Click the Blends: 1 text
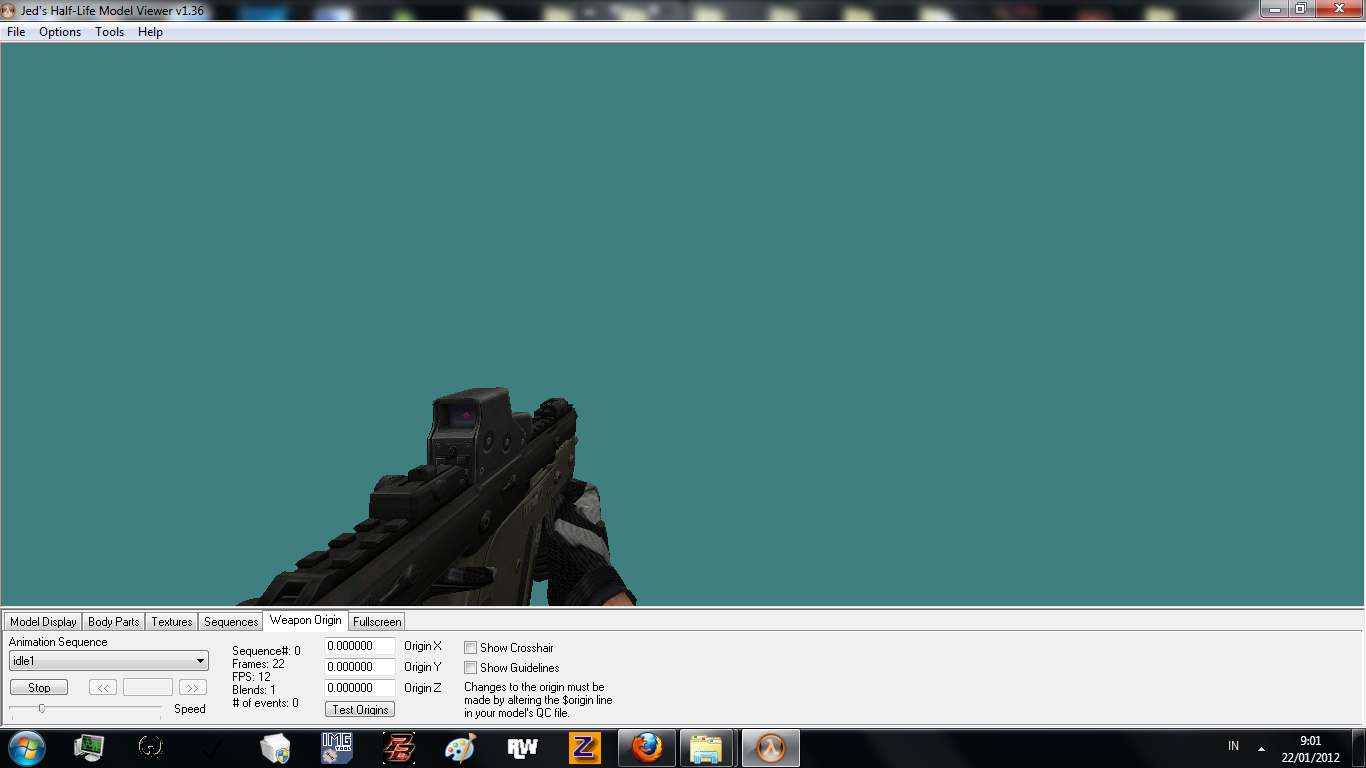1366x768 pixels. (254, 690)
